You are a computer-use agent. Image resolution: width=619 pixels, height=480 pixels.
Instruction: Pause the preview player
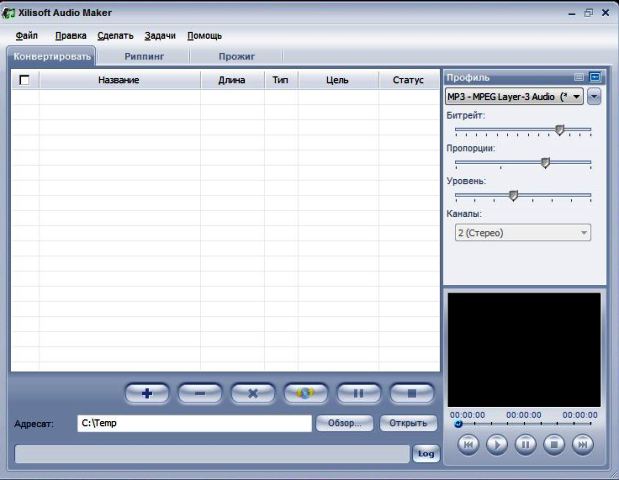[x=525, y=444]
